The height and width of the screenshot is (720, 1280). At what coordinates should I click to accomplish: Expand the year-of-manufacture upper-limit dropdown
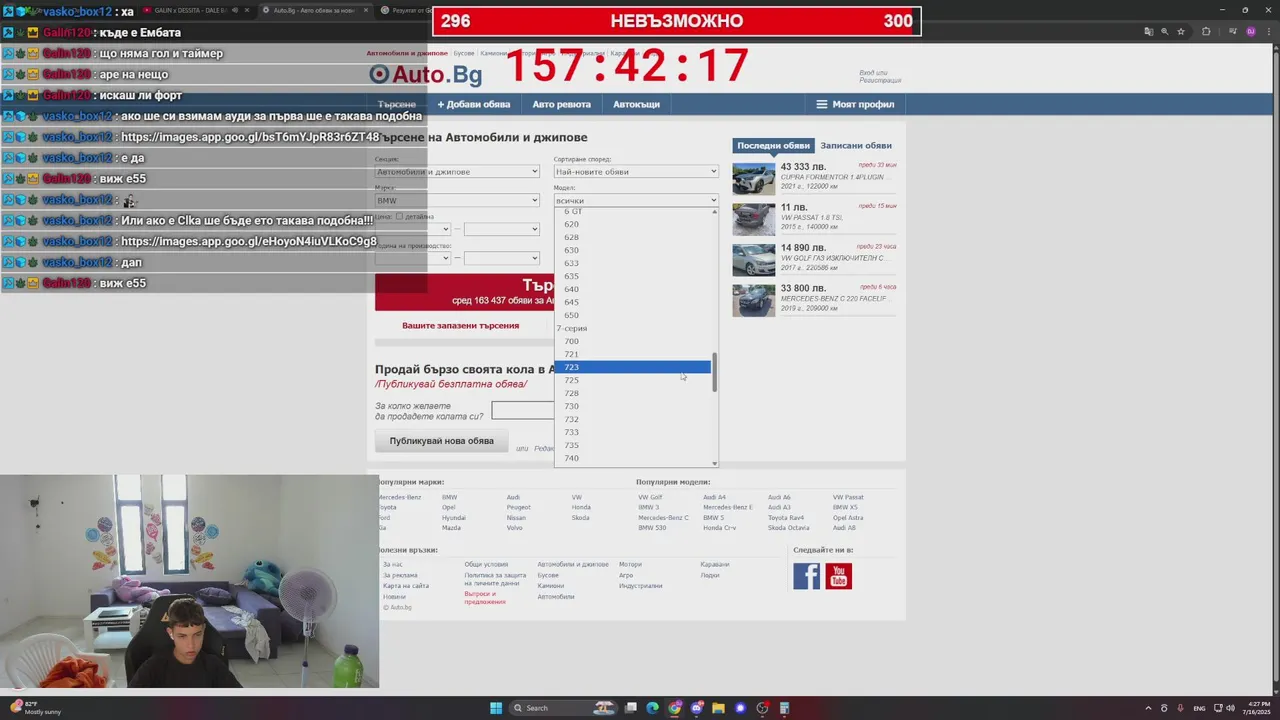[x=501, y=258]
